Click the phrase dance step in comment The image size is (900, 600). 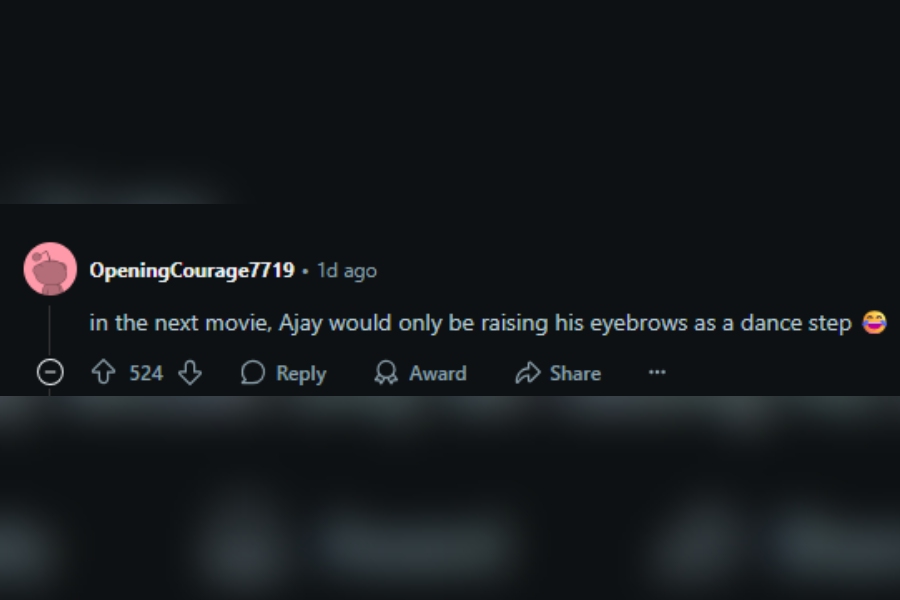click(x=796, y=323)
